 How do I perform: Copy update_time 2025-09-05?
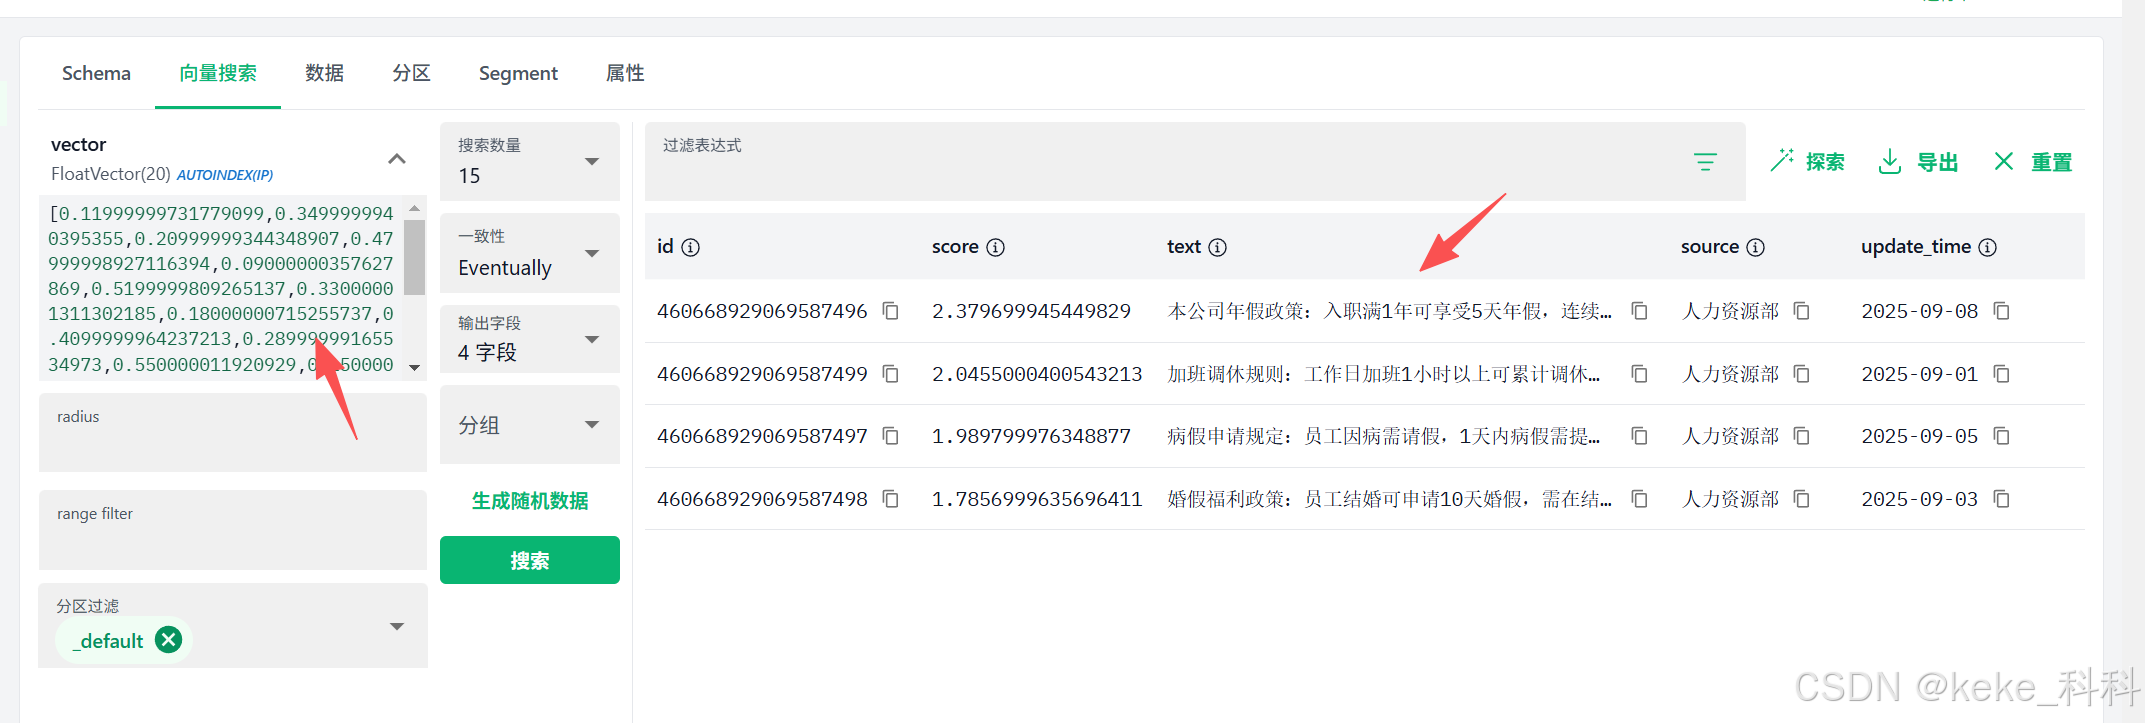point(2001,436)
